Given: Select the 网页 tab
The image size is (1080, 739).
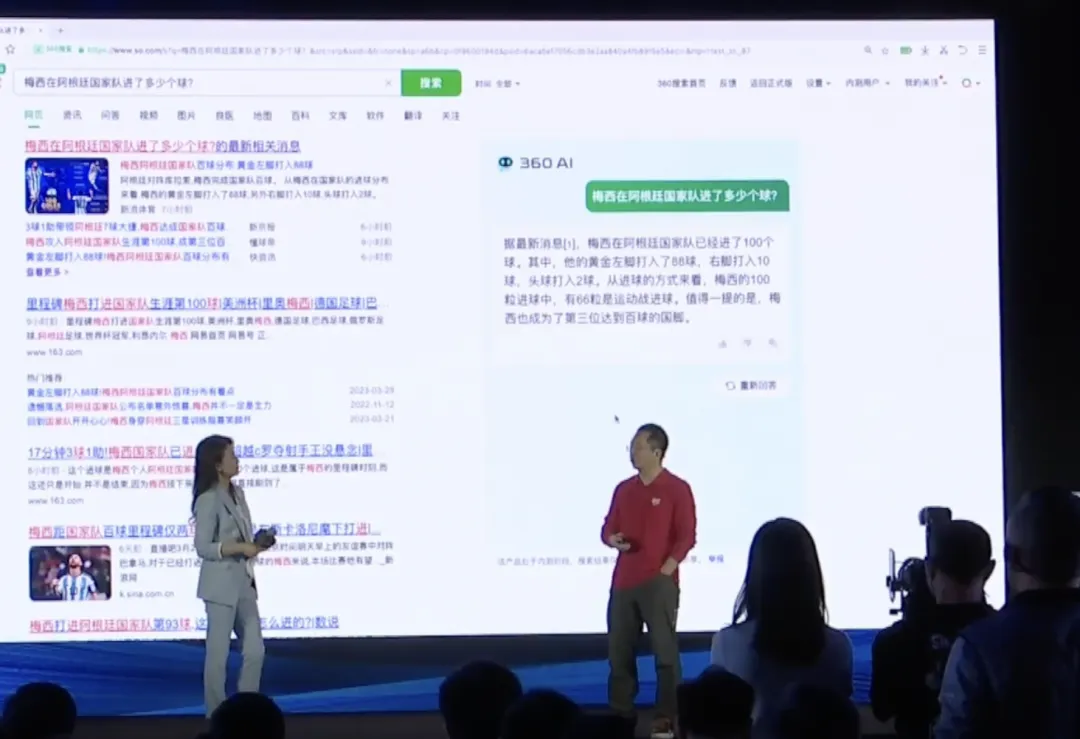Looking at the screenshot, I should [x=34, y=115].
